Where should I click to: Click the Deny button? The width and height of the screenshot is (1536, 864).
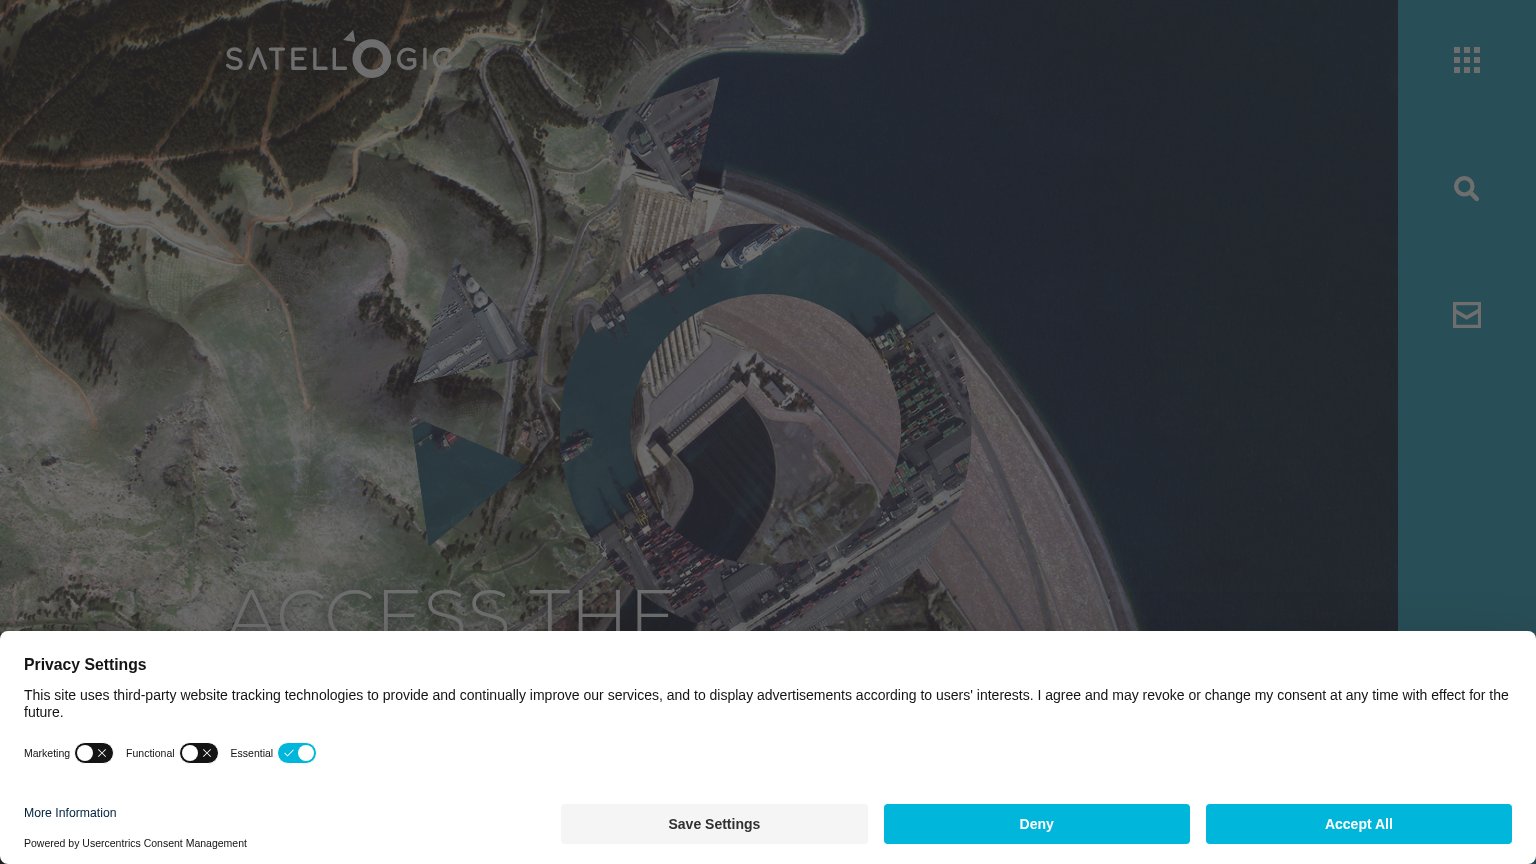coord(1037,824)
